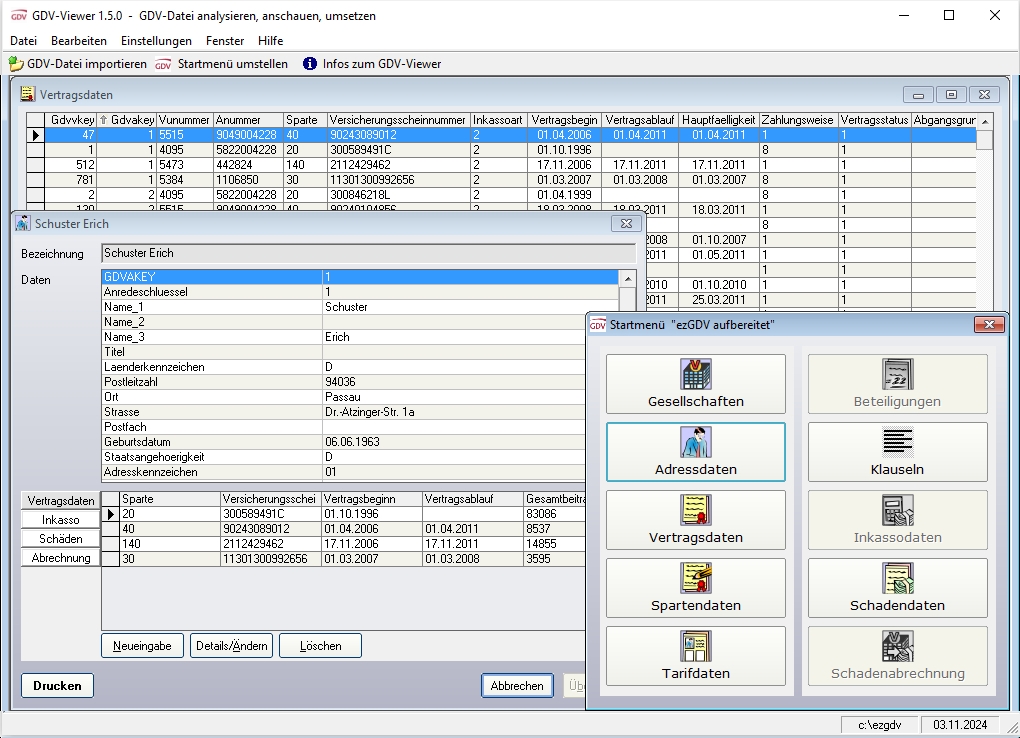Switch to the Inkasso tab
The image size is (1020, 738).
pos(61,520)
